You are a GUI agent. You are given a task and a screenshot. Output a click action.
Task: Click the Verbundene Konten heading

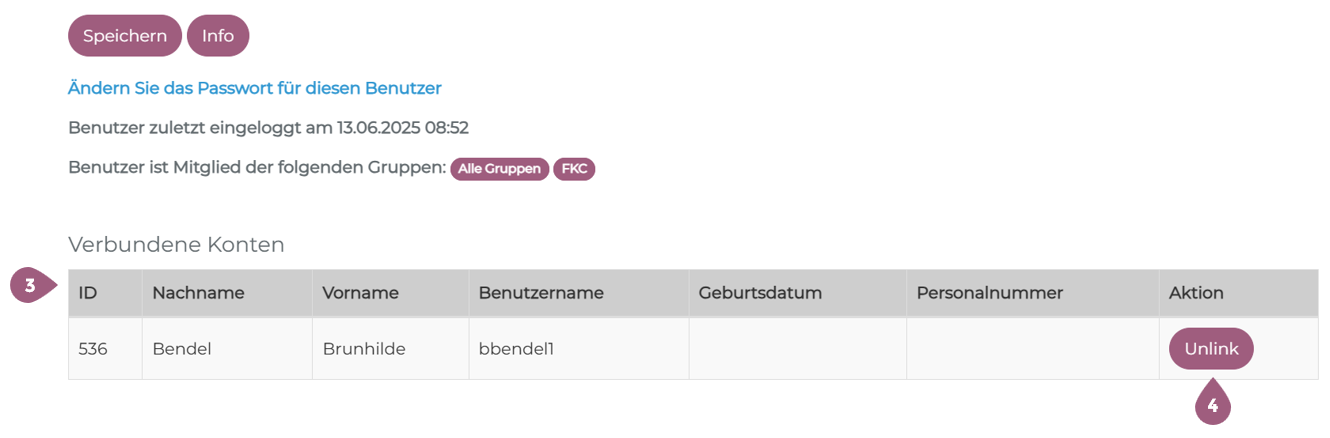point(176,245)
